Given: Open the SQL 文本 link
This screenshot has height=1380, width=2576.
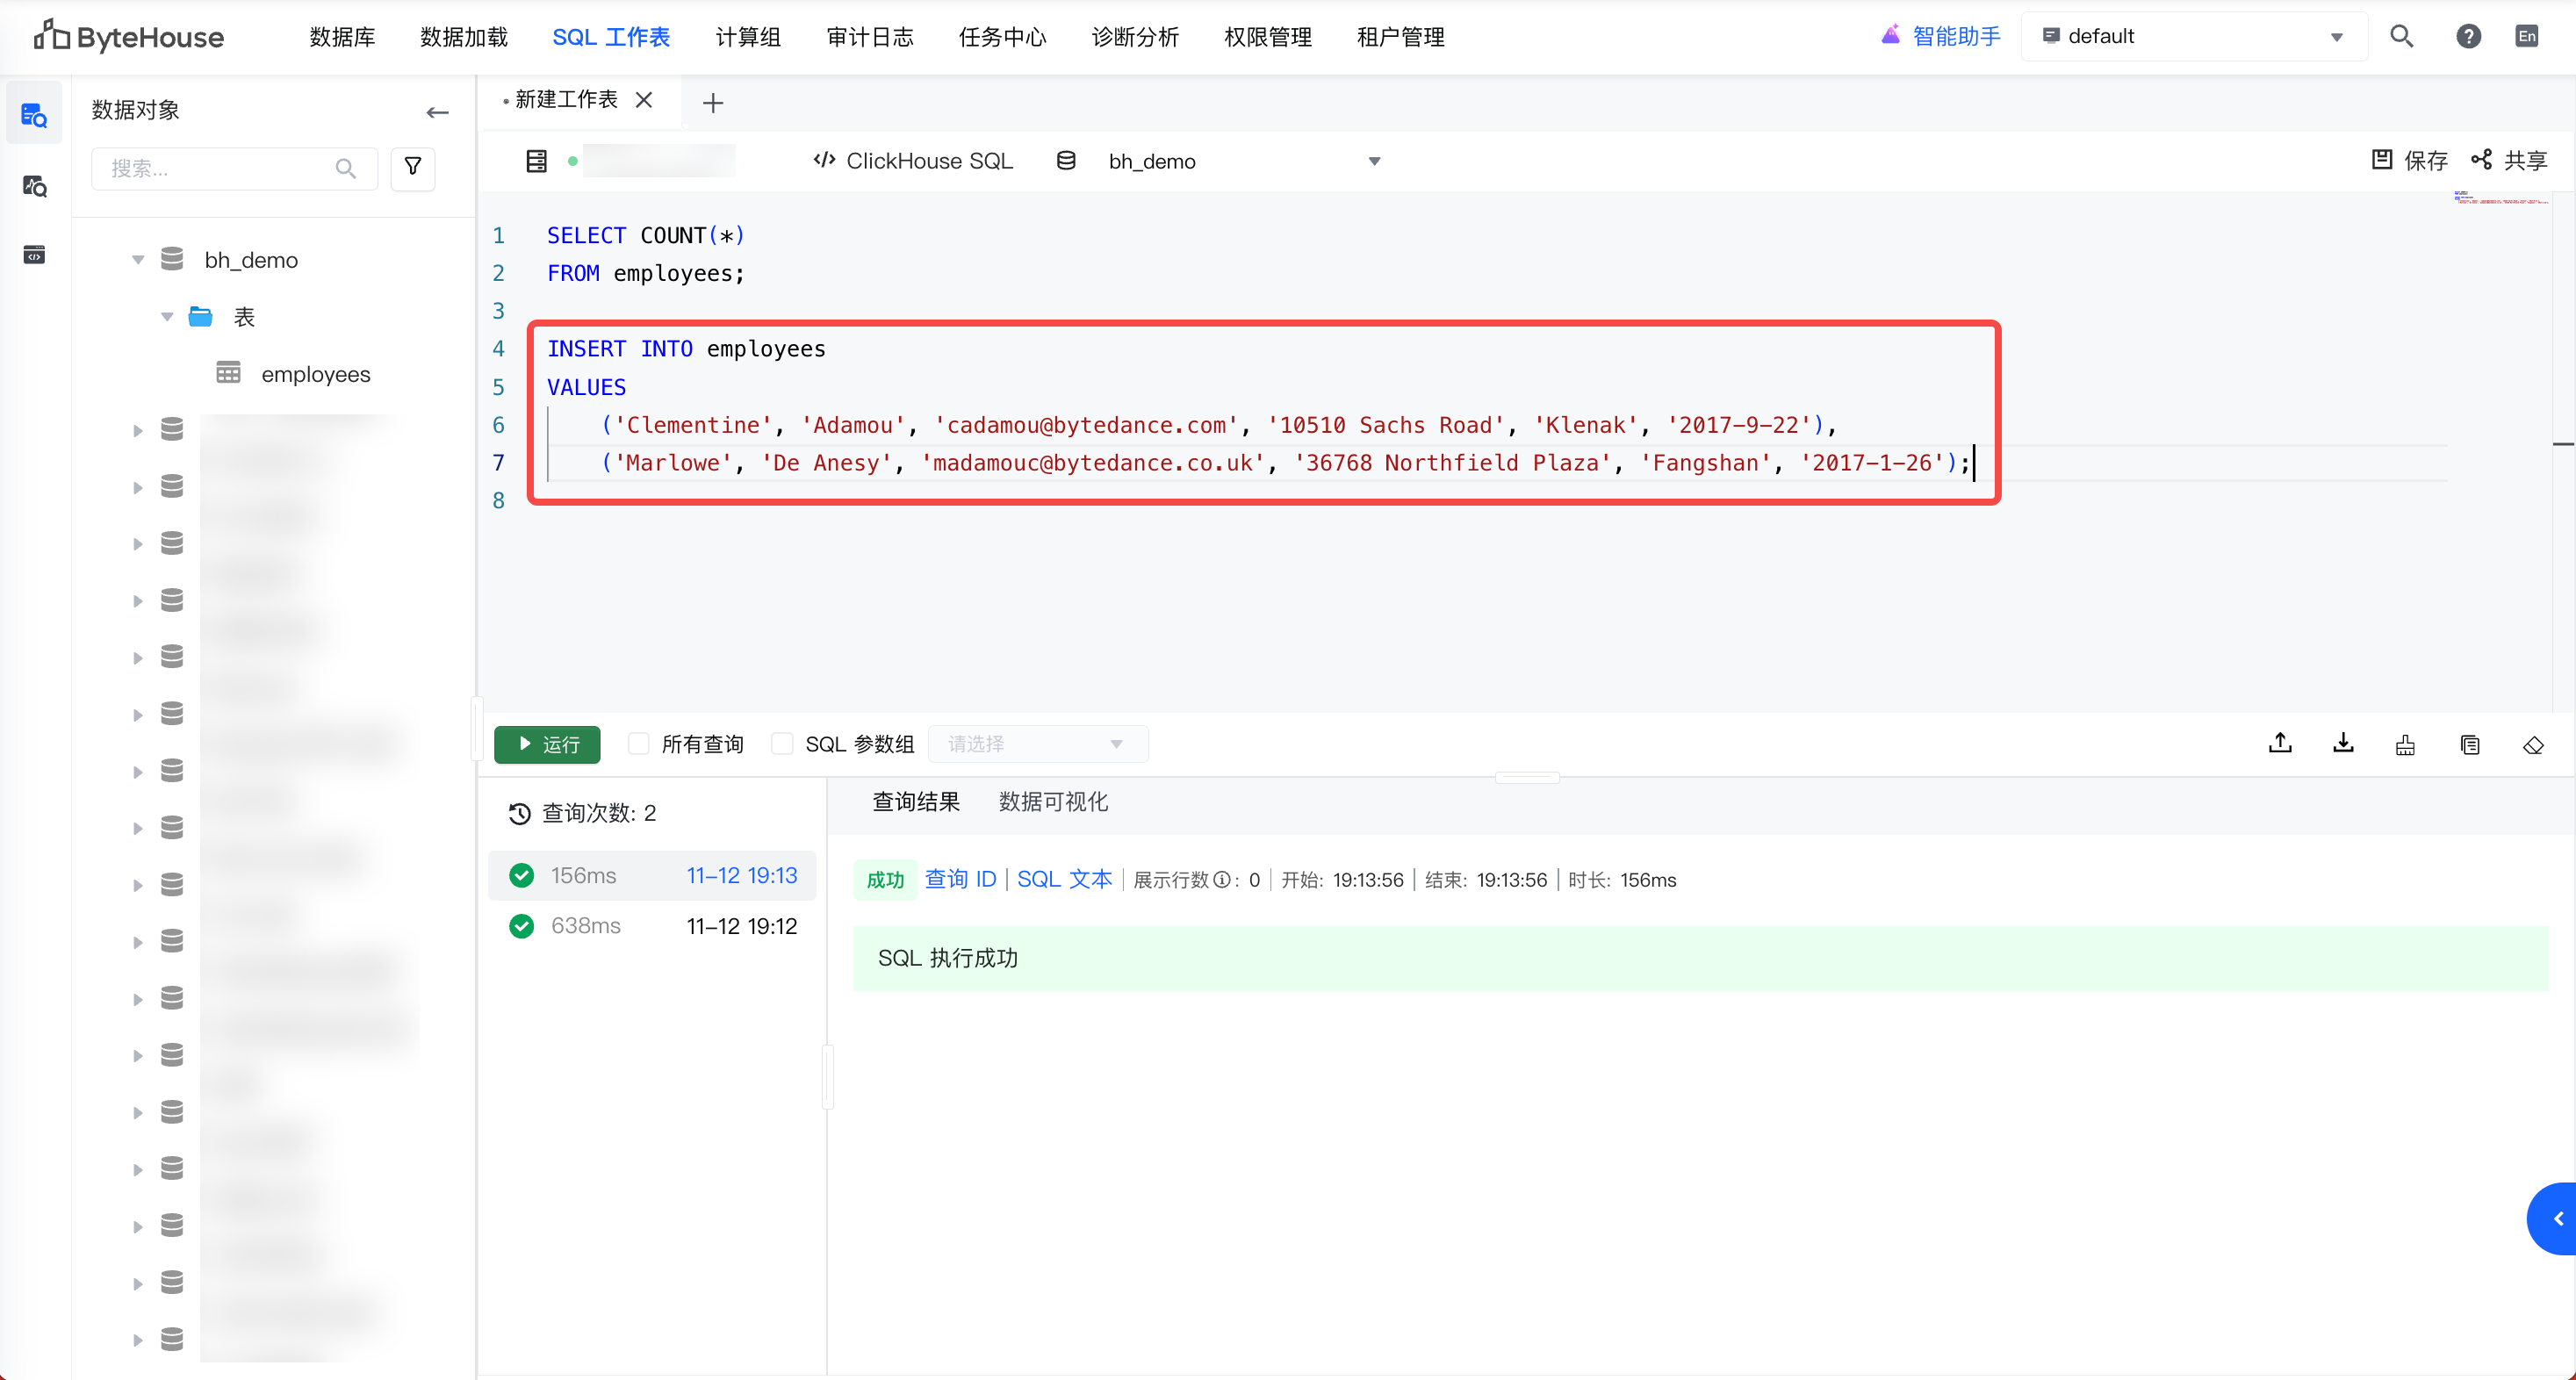Looking at the screenshot, I should coord(1064,879).
